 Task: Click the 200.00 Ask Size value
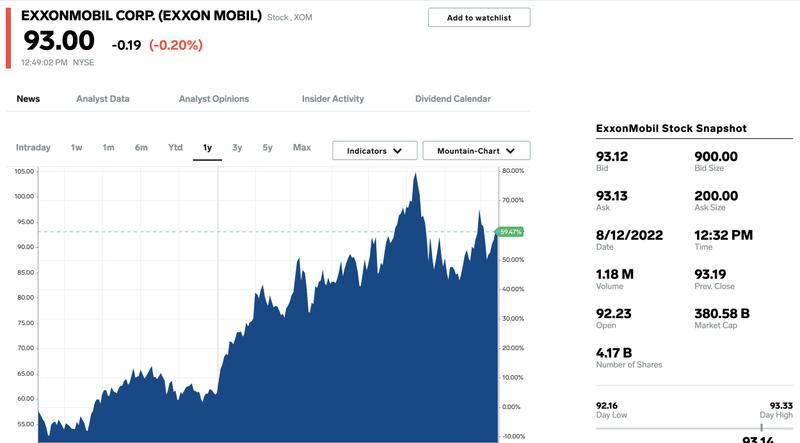[x=716, y=195]
